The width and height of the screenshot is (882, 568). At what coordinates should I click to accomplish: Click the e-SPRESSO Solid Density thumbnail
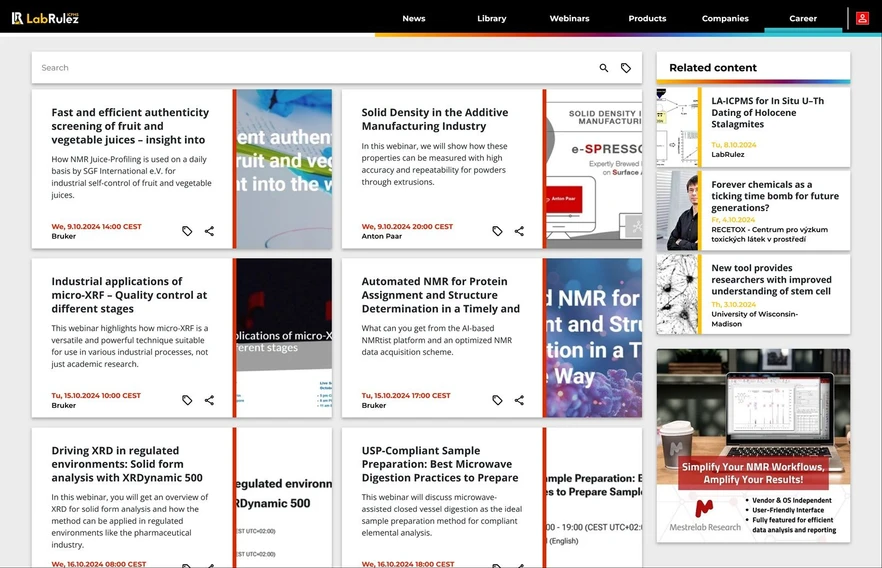tap(594, 169)
